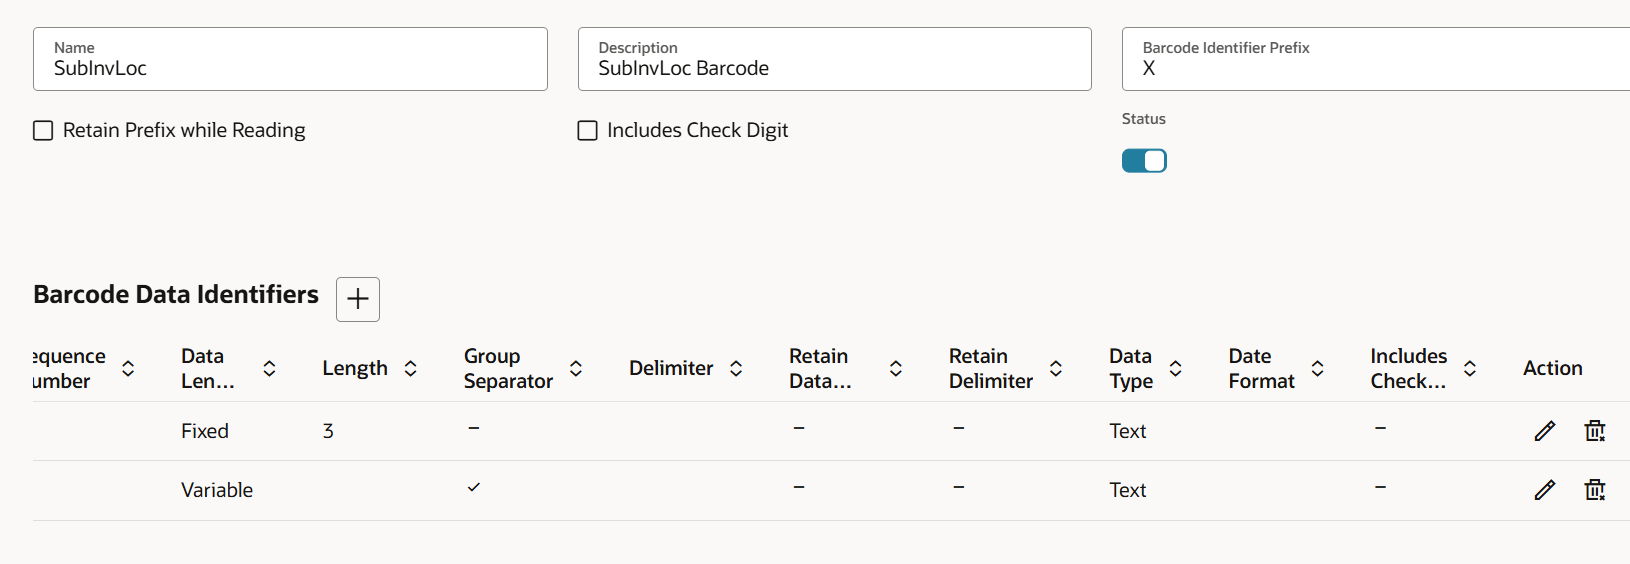Image resolution: width=1630 pixels, height=564 pixels.
Task: Select the Variable row Text cell
Action: tap(1128, 490)
